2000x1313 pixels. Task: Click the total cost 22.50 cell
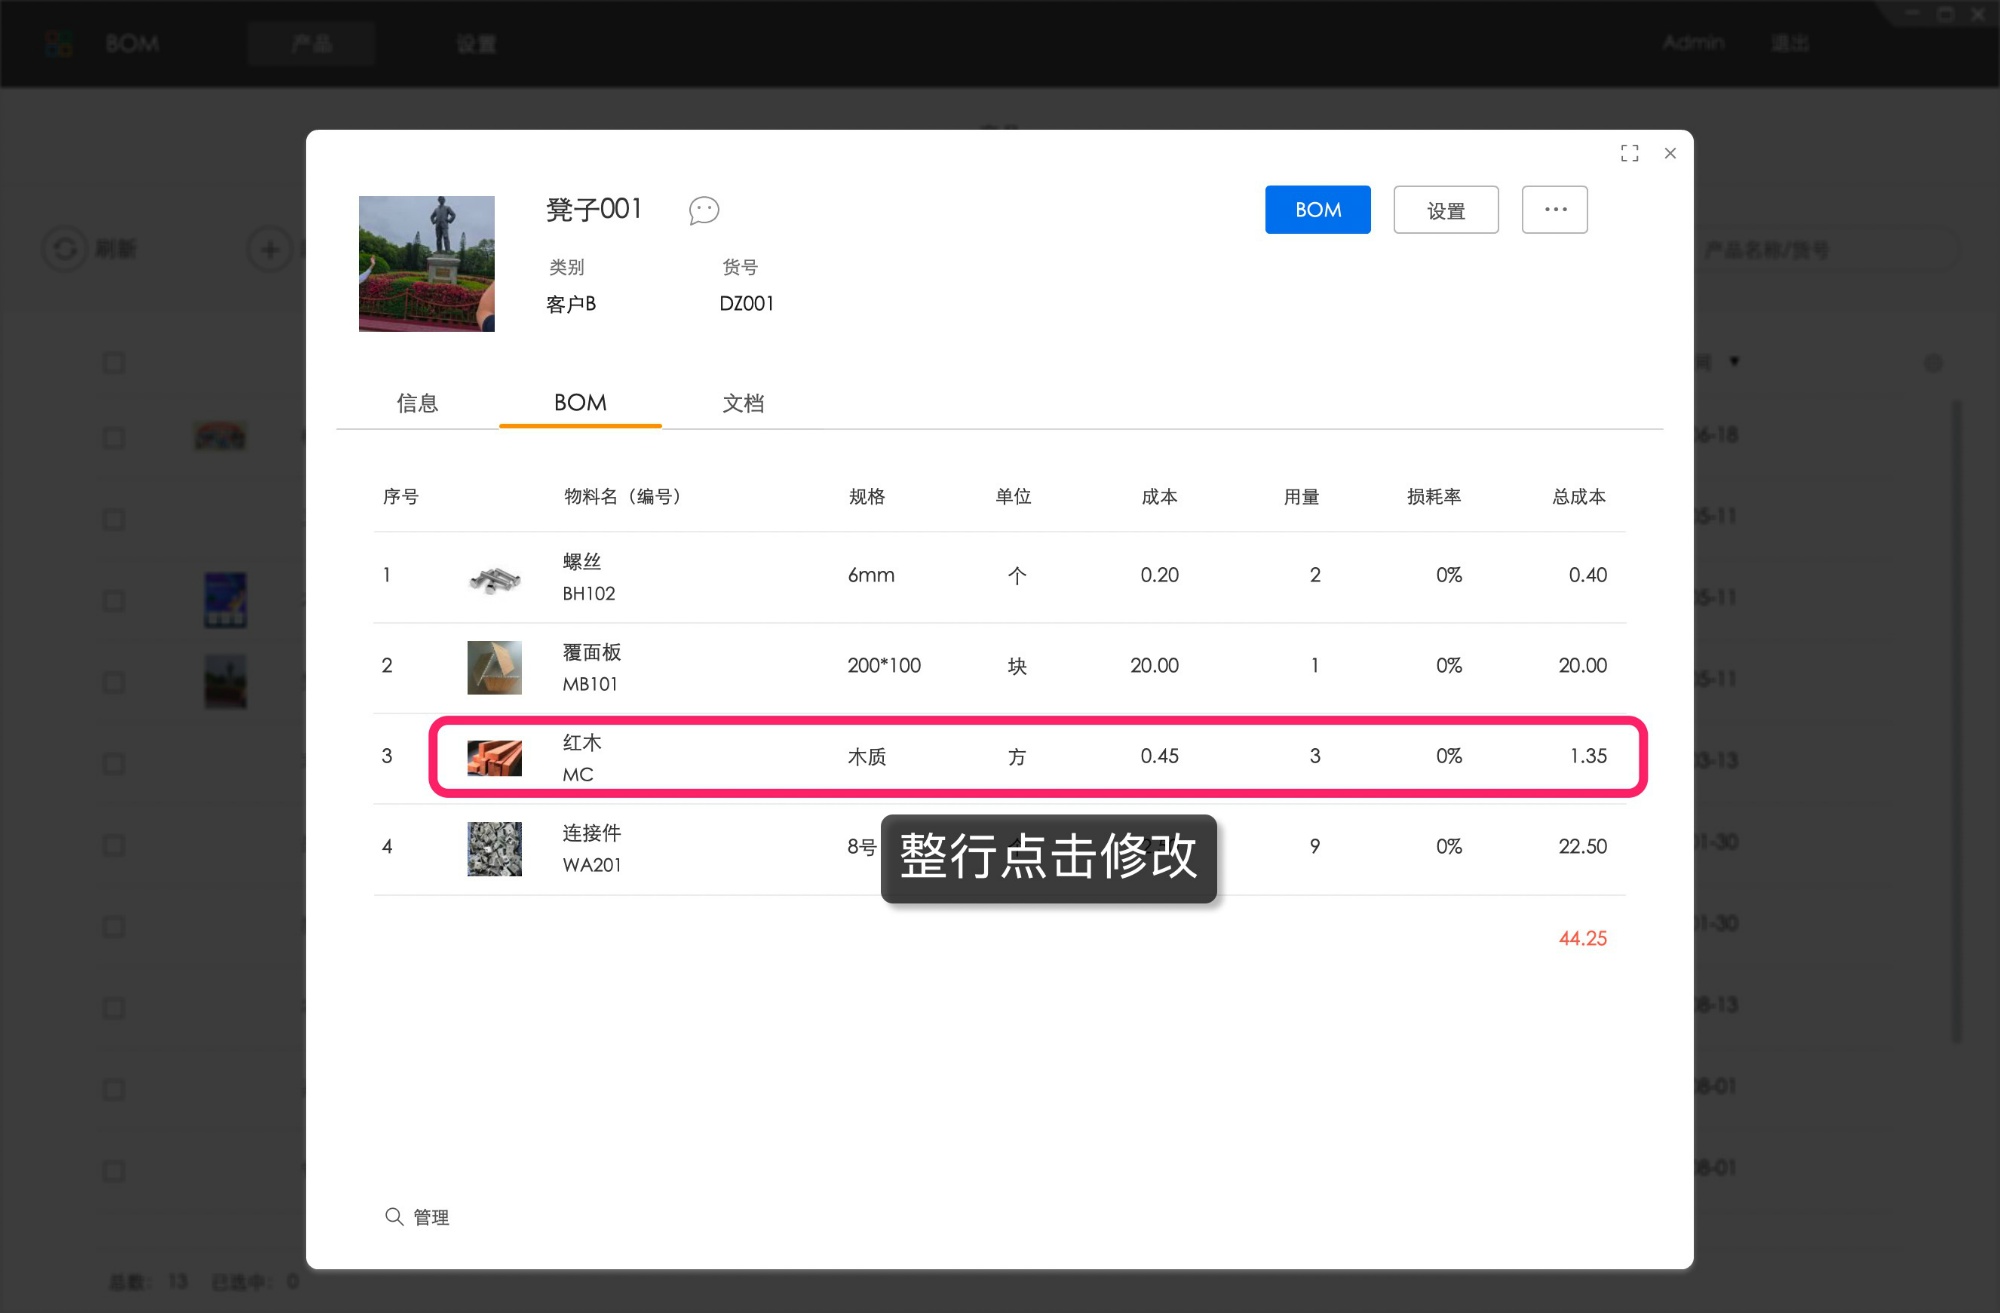(x=1582, y=847)
